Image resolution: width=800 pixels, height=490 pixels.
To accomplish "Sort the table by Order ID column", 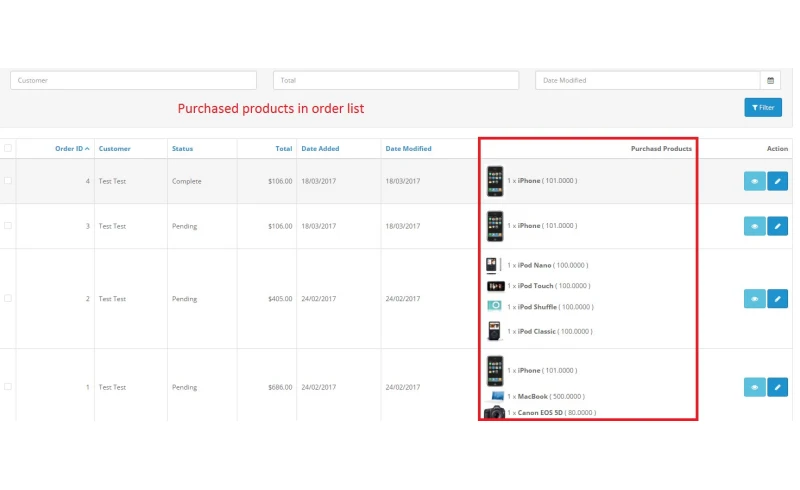I will 70,149.
